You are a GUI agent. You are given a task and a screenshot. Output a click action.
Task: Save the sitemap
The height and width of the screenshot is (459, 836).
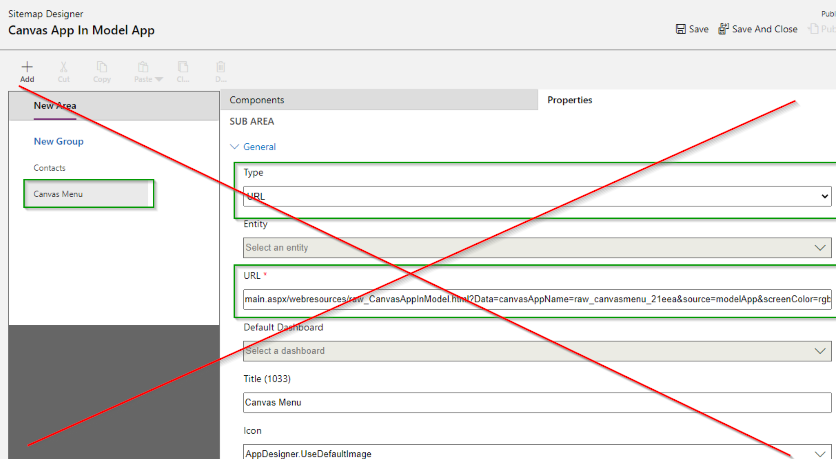pos(692,29)
